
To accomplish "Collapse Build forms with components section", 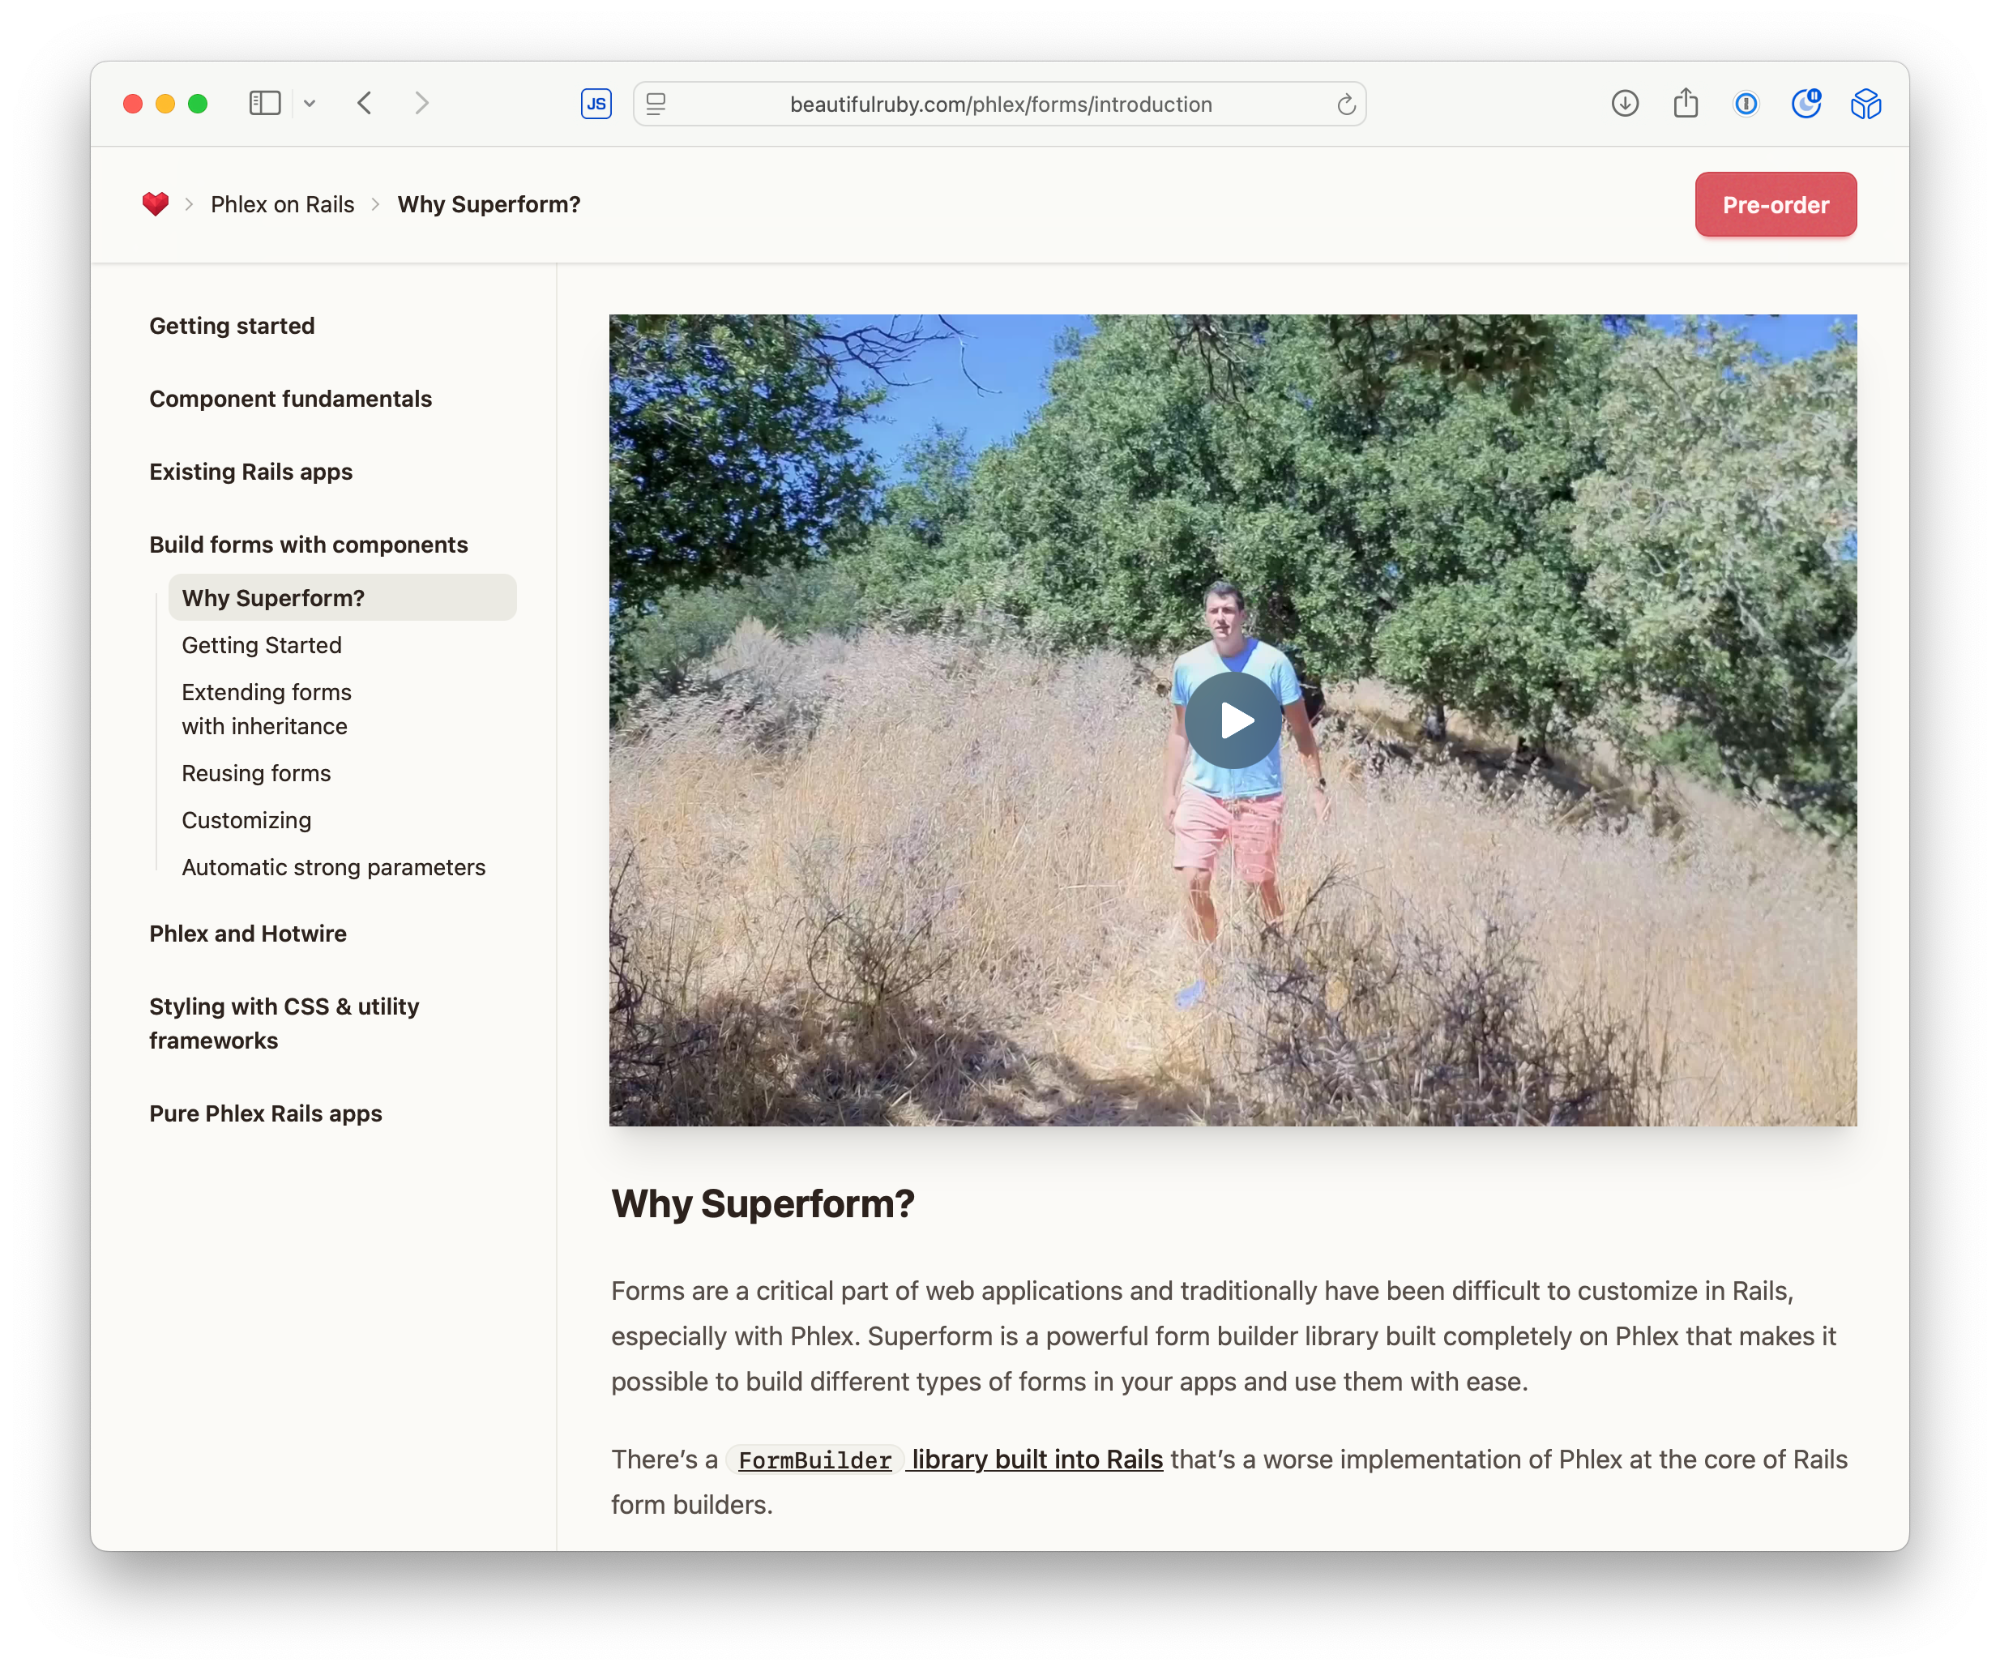I will click(x=308, y=545).
